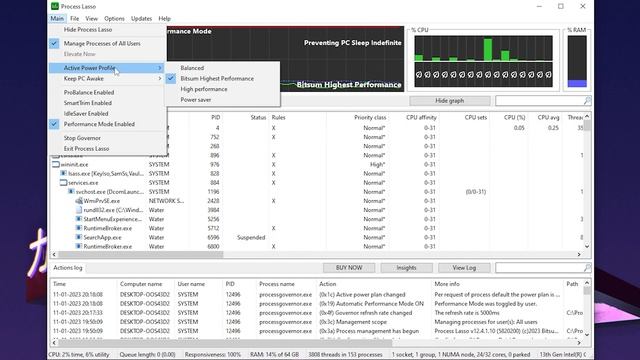Click the Process Lasso title bar icon
640x360 pixels.
(x=55, y=6)
